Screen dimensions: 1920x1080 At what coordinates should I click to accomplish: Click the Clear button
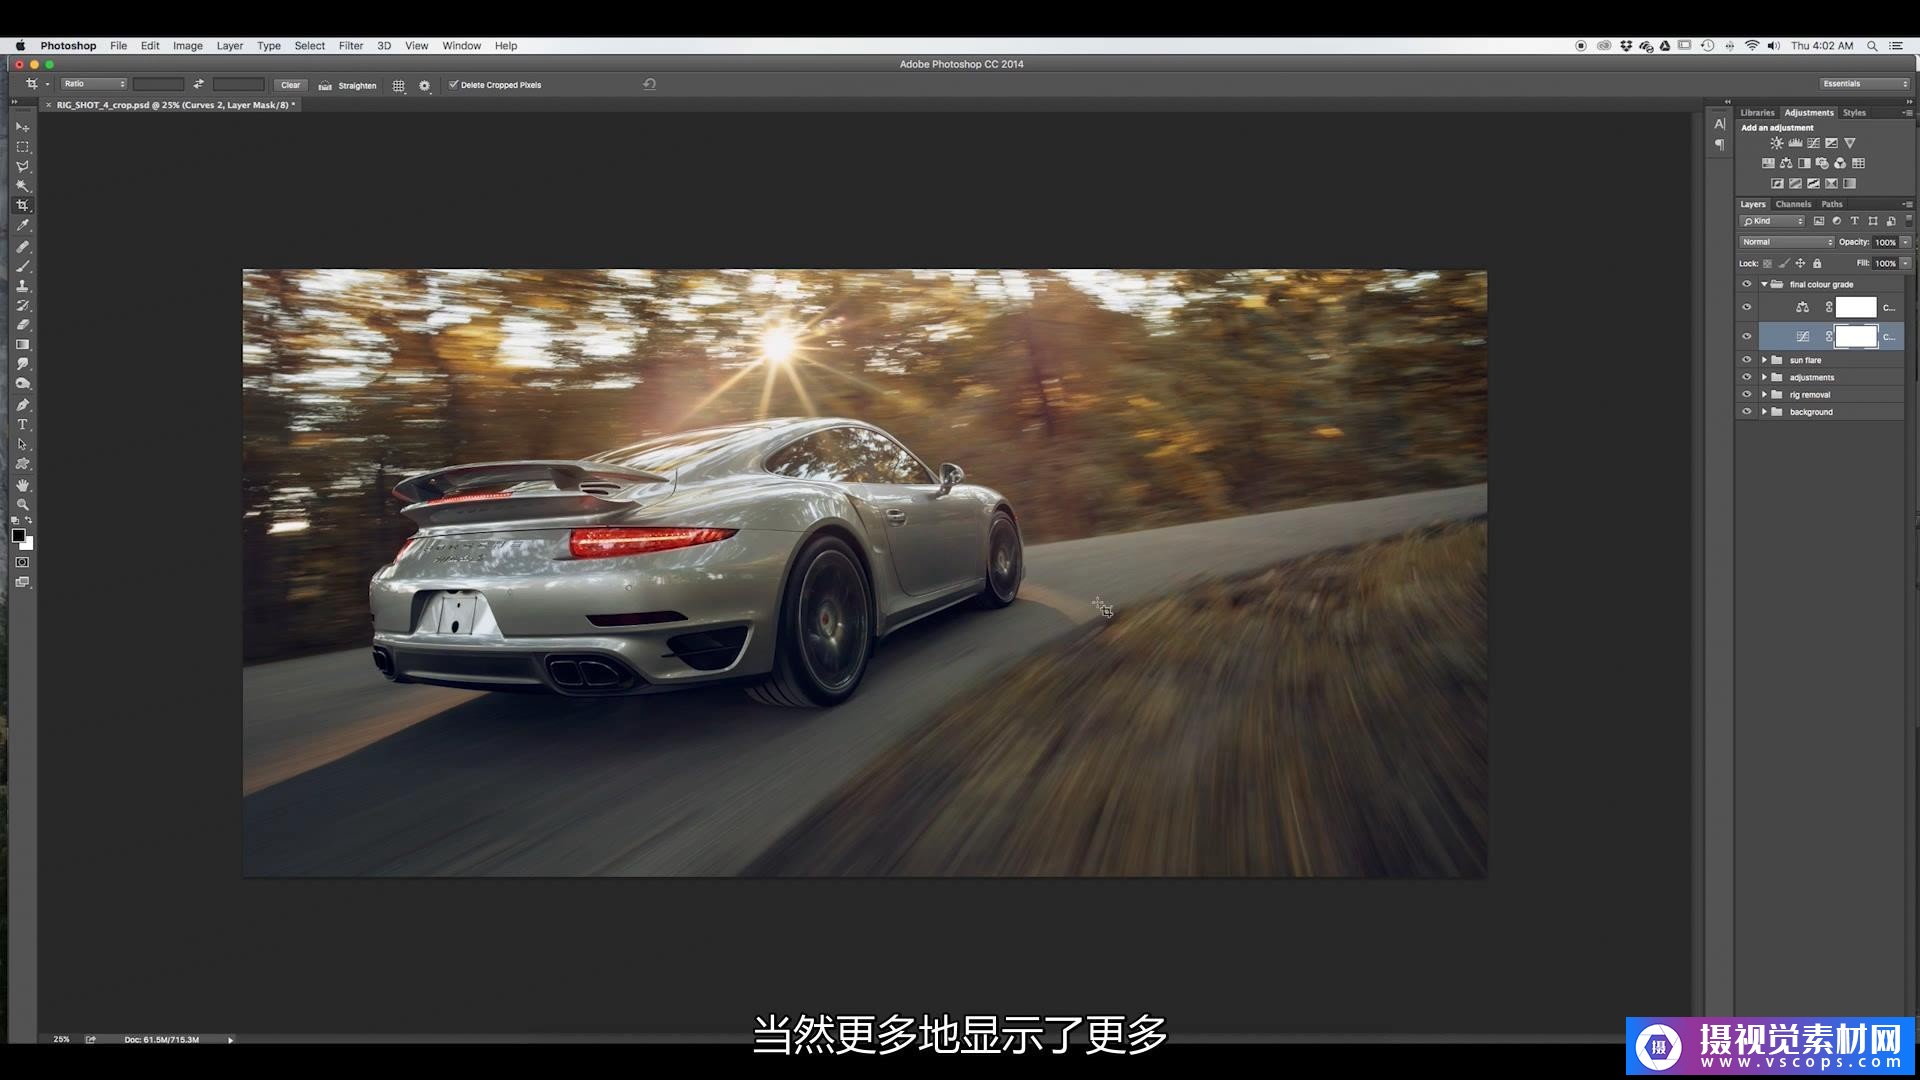click(x=290, y=85)
